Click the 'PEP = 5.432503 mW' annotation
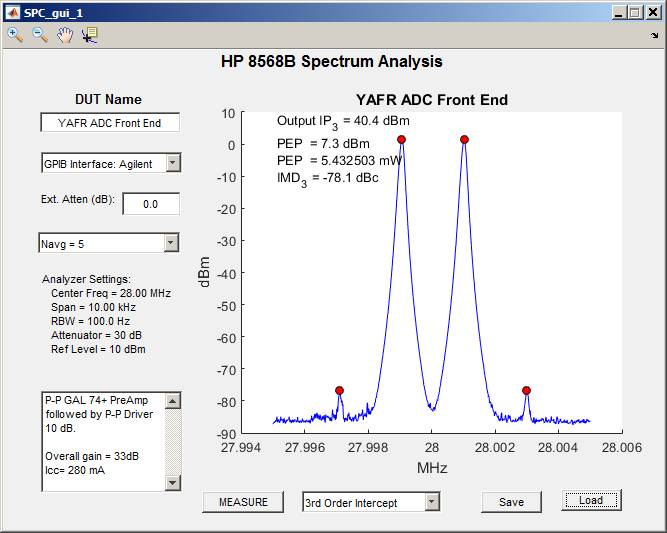This screenshot has height=533, width=667. click(x=339, y=161)
